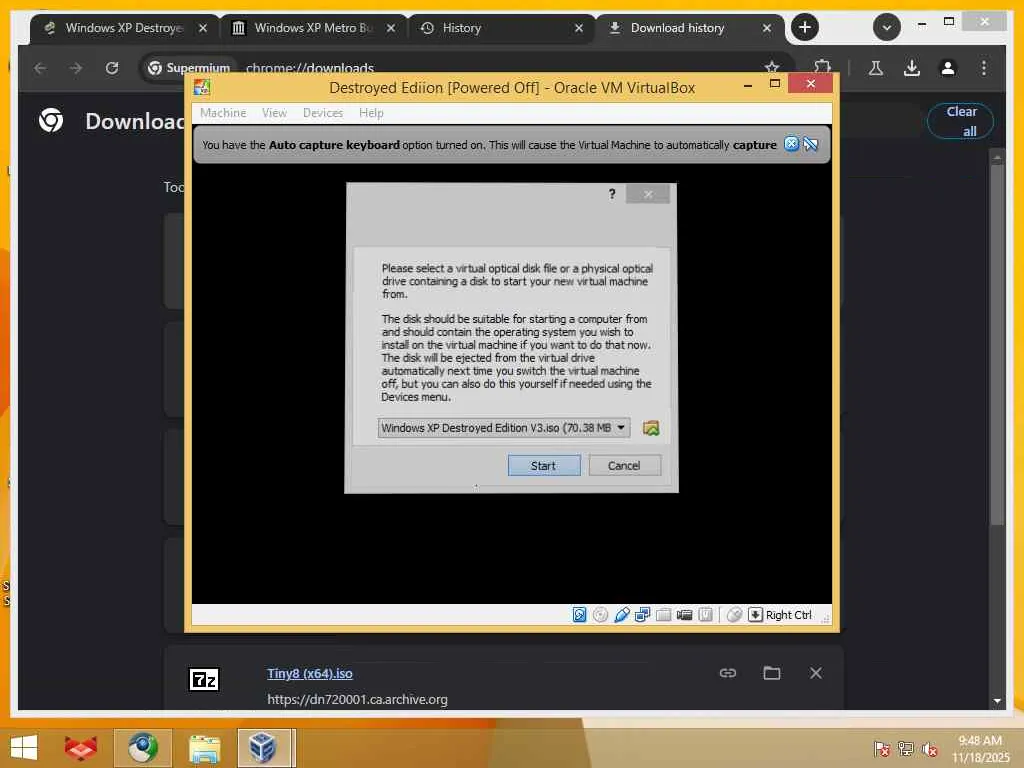1024x768 pixels.
Task: Click the browser forward arrow
Action: 76,68
